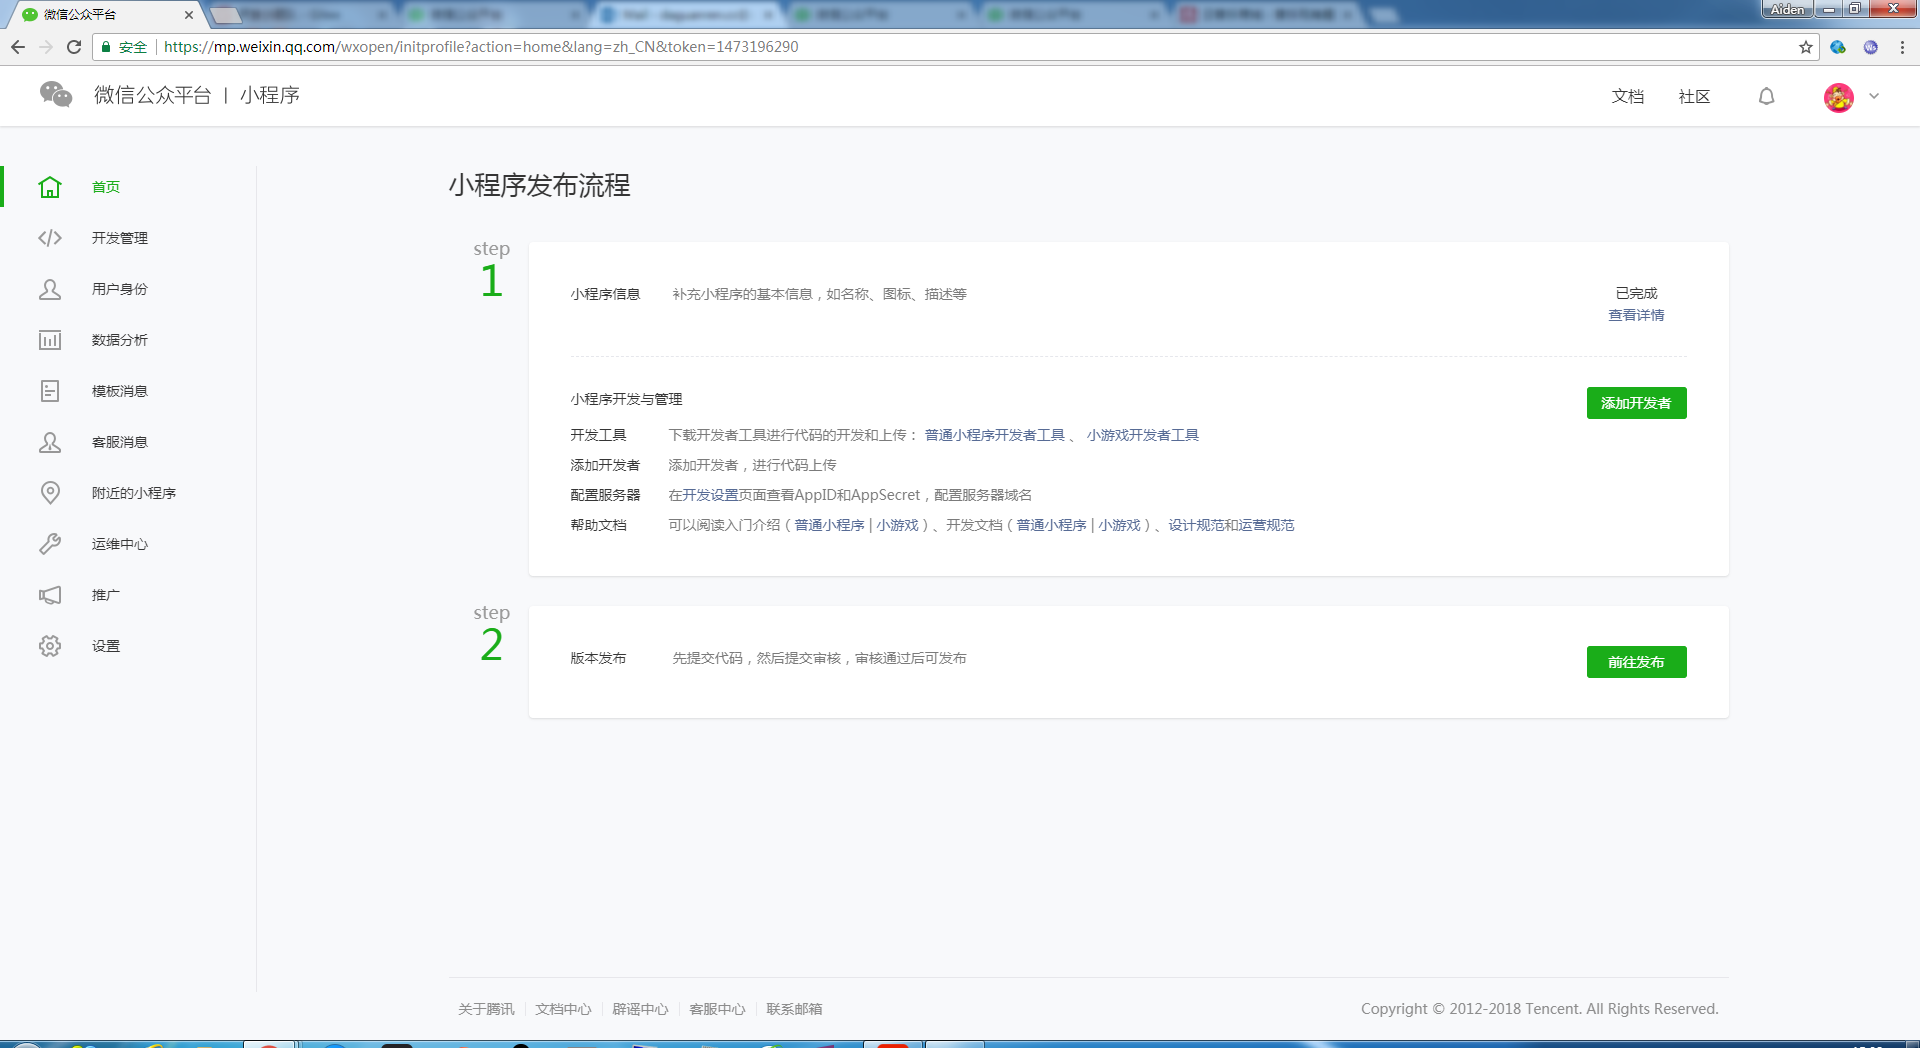Click the person icon beside 用户身份
This screenshot has width=1920, height=1048.
[50, 289]
